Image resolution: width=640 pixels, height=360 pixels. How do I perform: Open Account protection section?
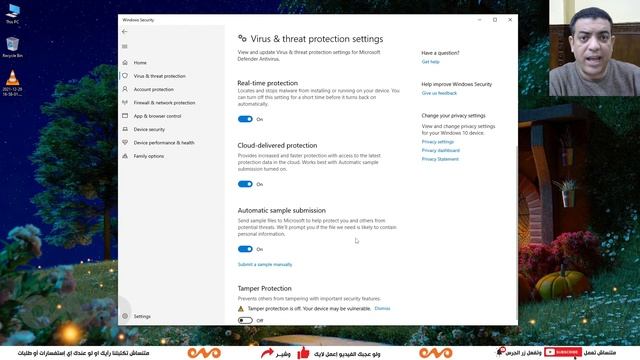point(153,89)
